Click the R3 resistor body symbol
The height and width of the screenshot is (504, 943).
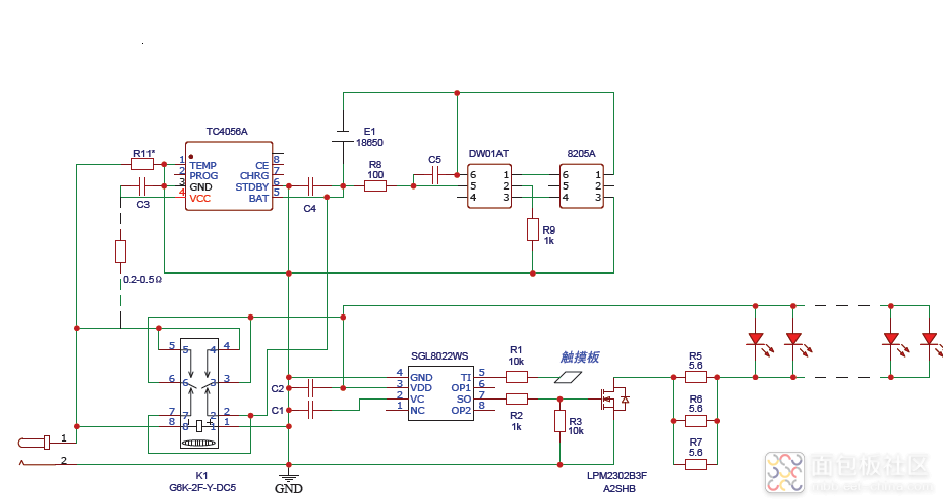(560, 421)
